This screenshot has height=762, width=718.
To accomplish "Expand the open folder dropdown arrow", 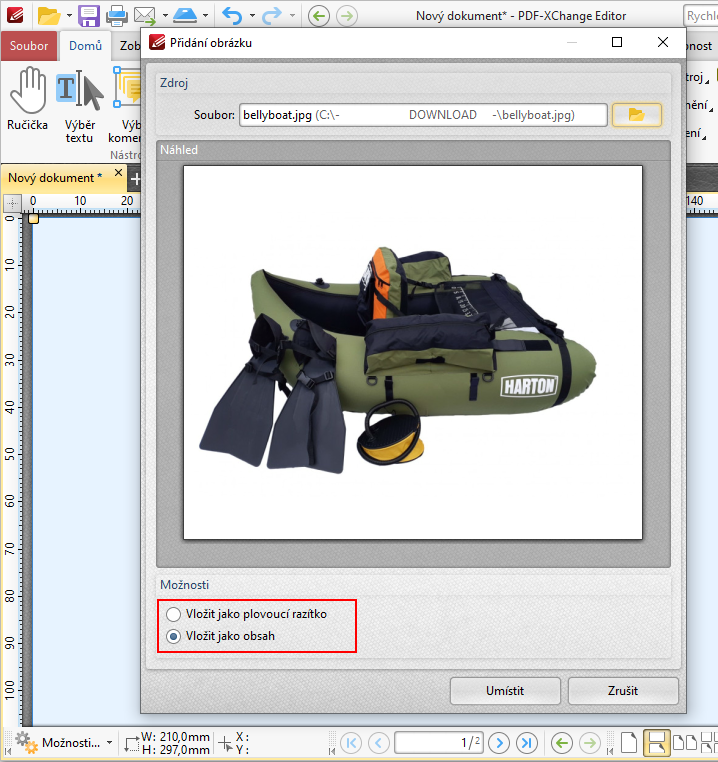I will (68, 15).
